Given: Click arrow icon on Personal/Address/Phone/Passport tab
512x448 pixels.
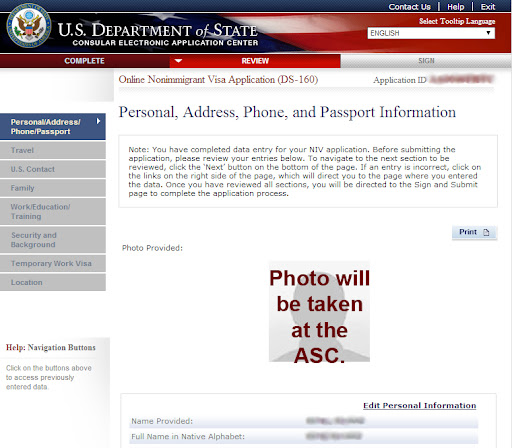Looking at the screenshot, I should tap(98, 121).
